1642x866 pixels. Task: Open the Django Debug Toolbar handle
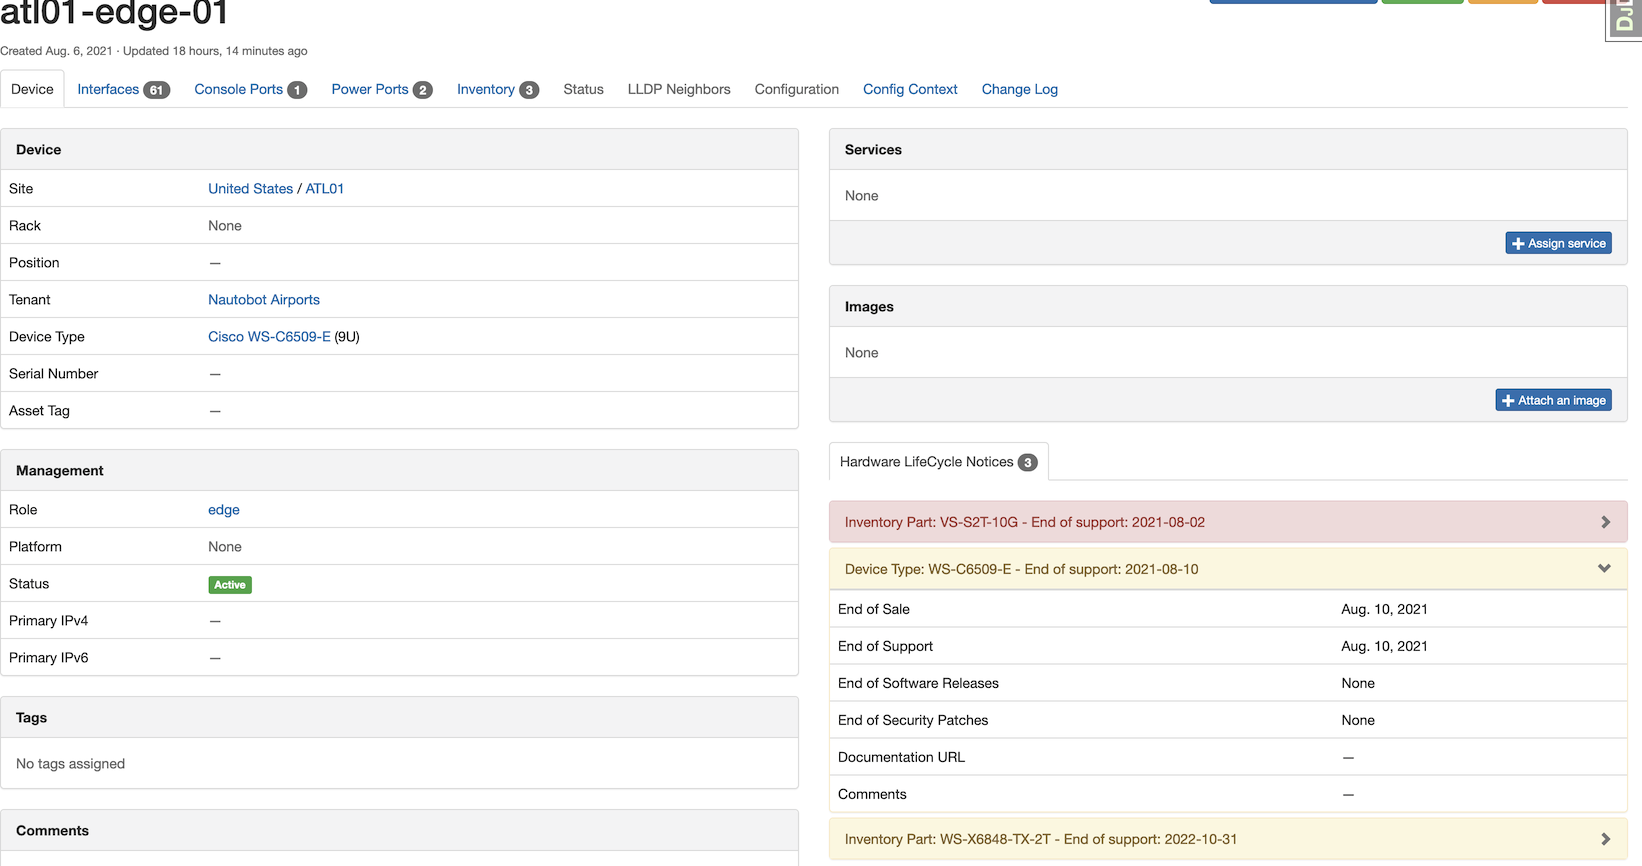1625,18
